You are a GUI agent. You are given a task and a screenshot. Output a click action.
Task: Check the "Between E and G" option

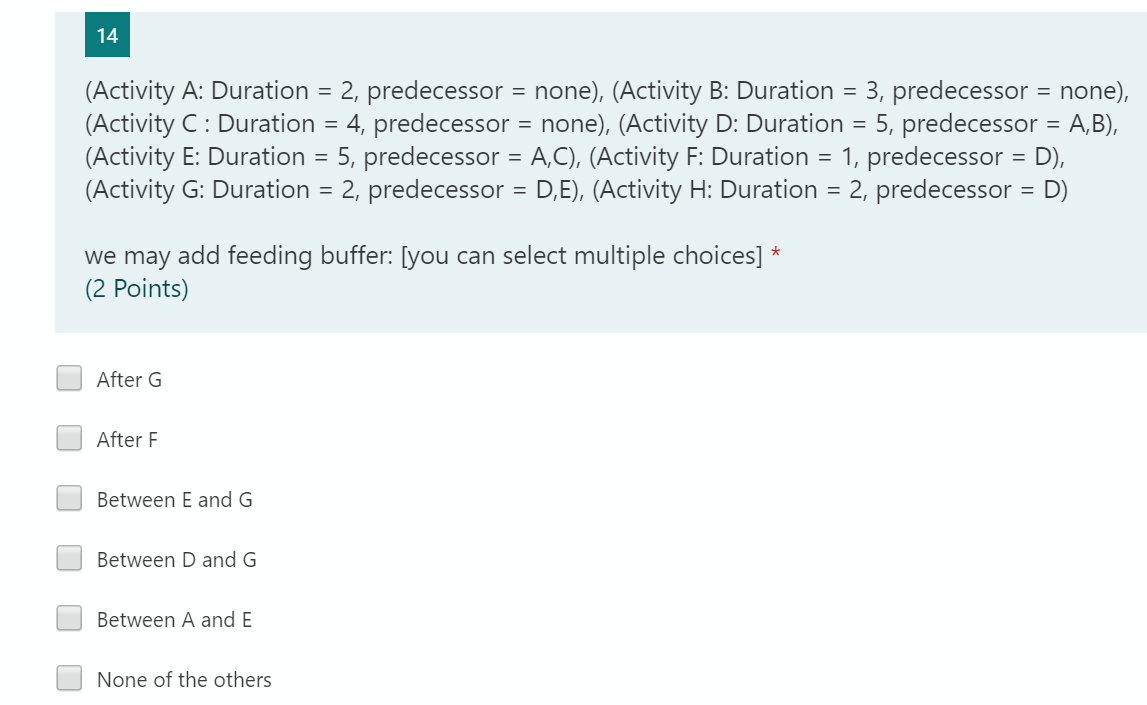(68, 497)
